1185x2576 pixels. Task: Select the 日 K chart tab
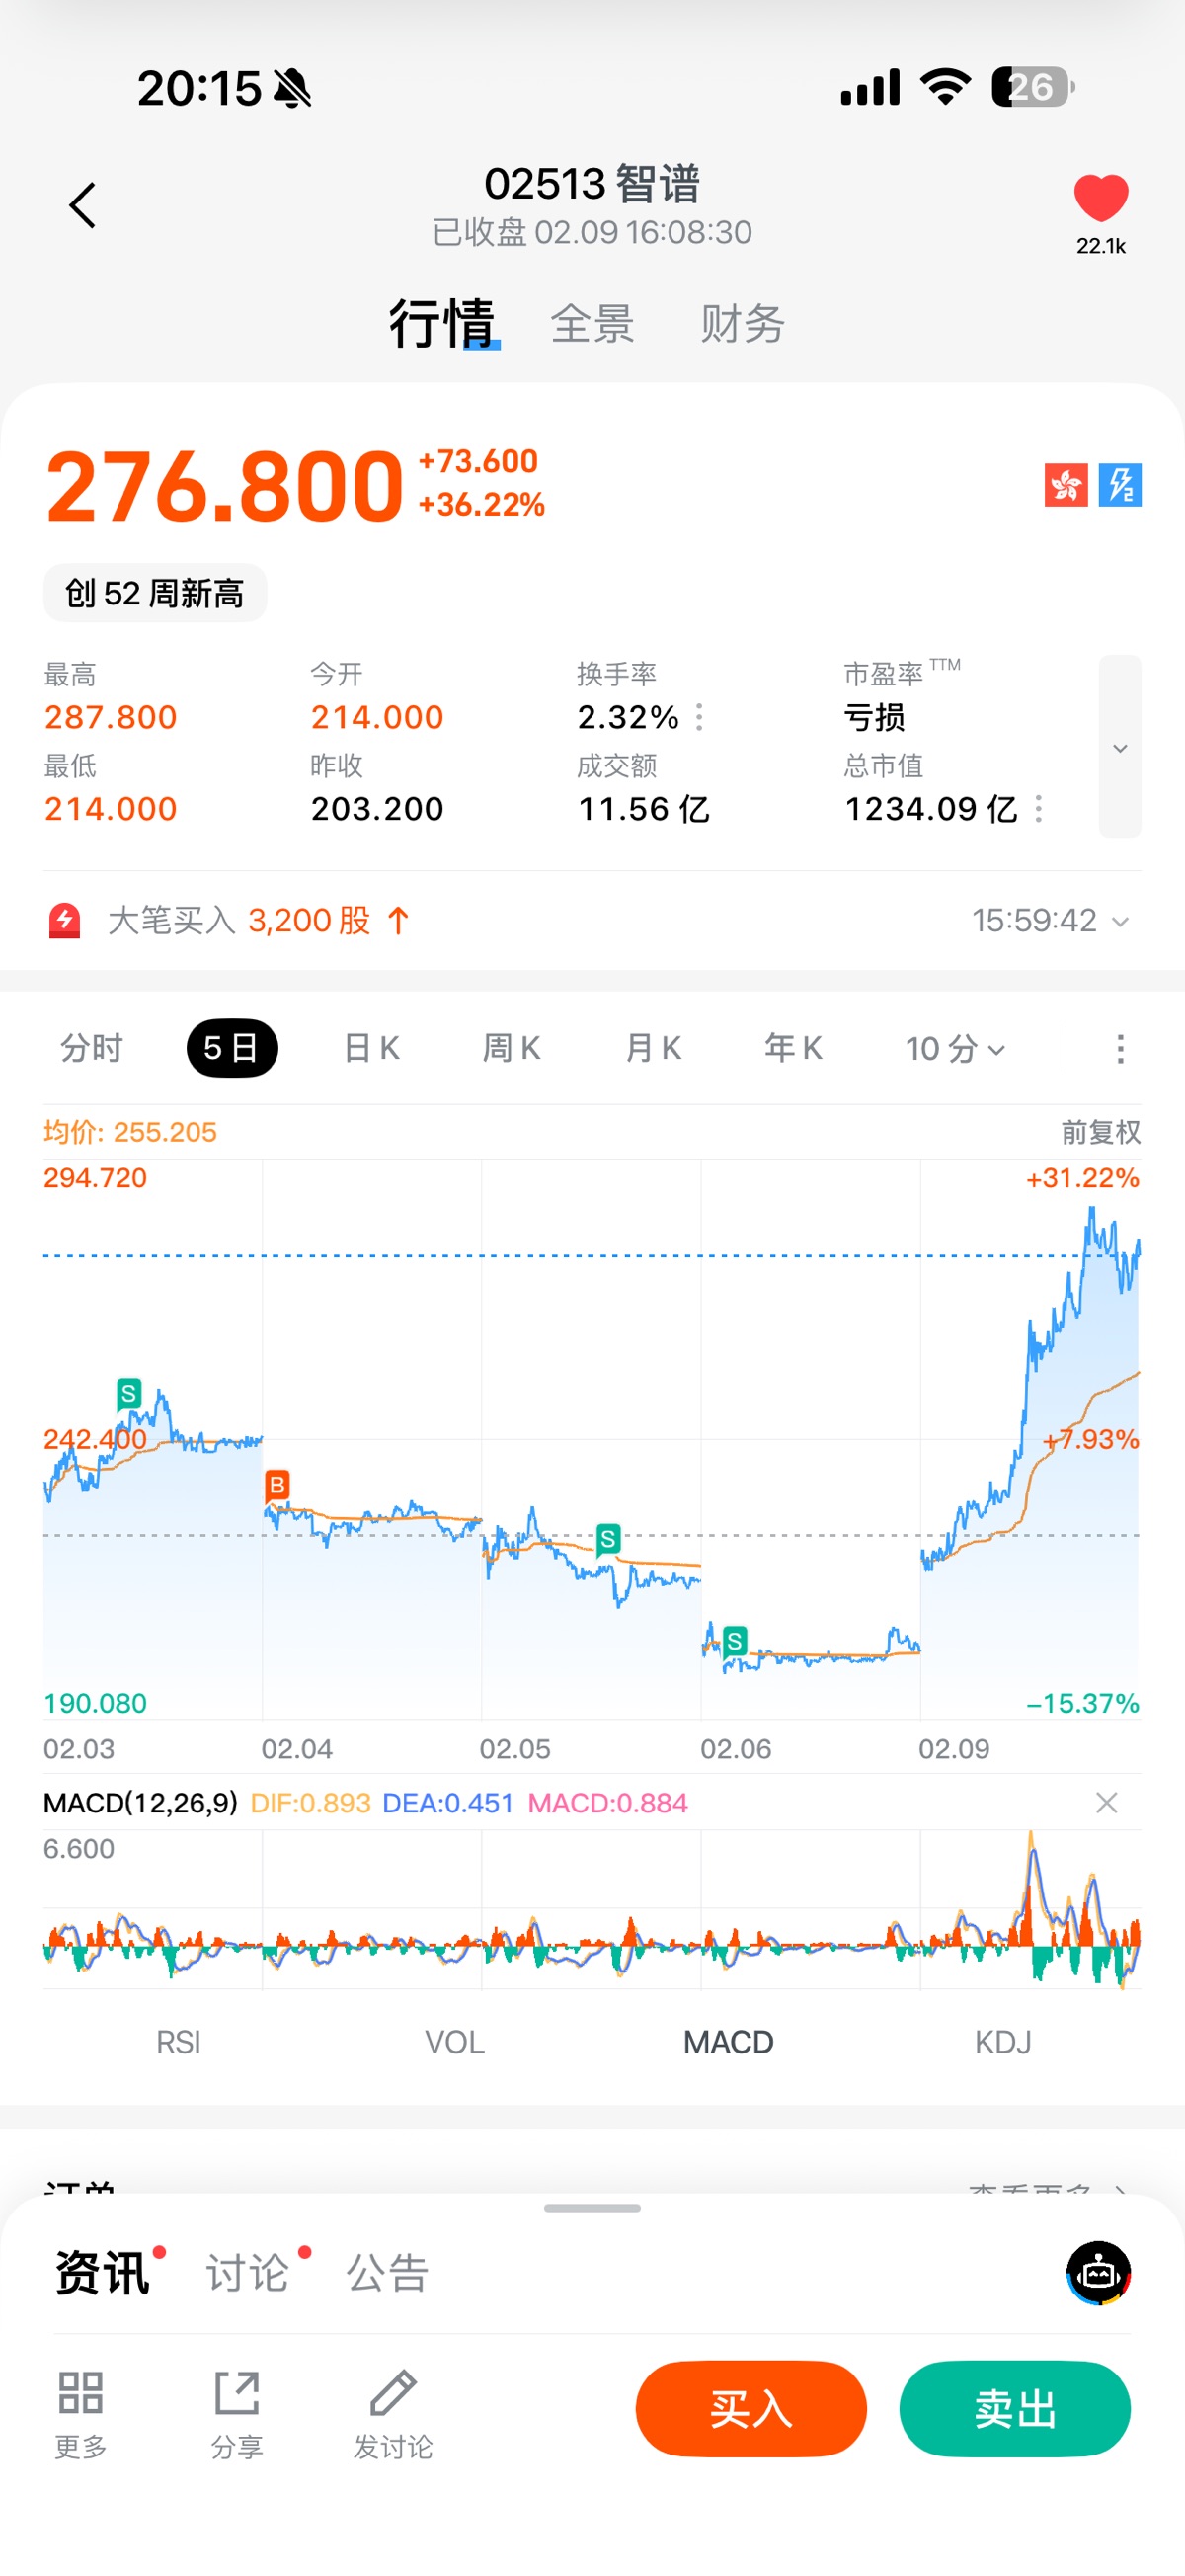coord(371,1049)
